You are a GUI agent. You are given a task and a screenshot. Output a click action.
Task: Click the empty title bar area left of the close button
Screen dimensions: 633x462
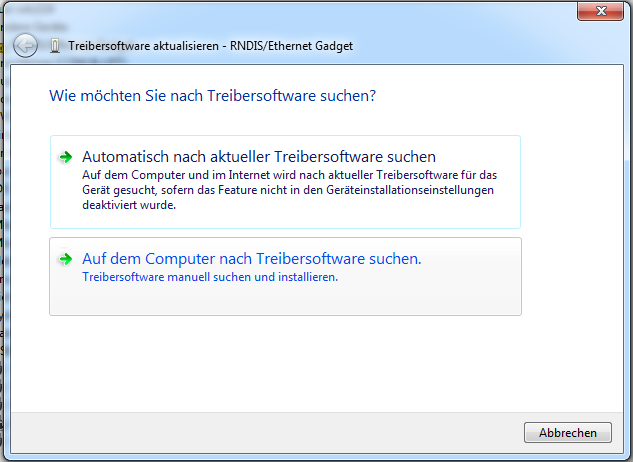pos(300,11)
